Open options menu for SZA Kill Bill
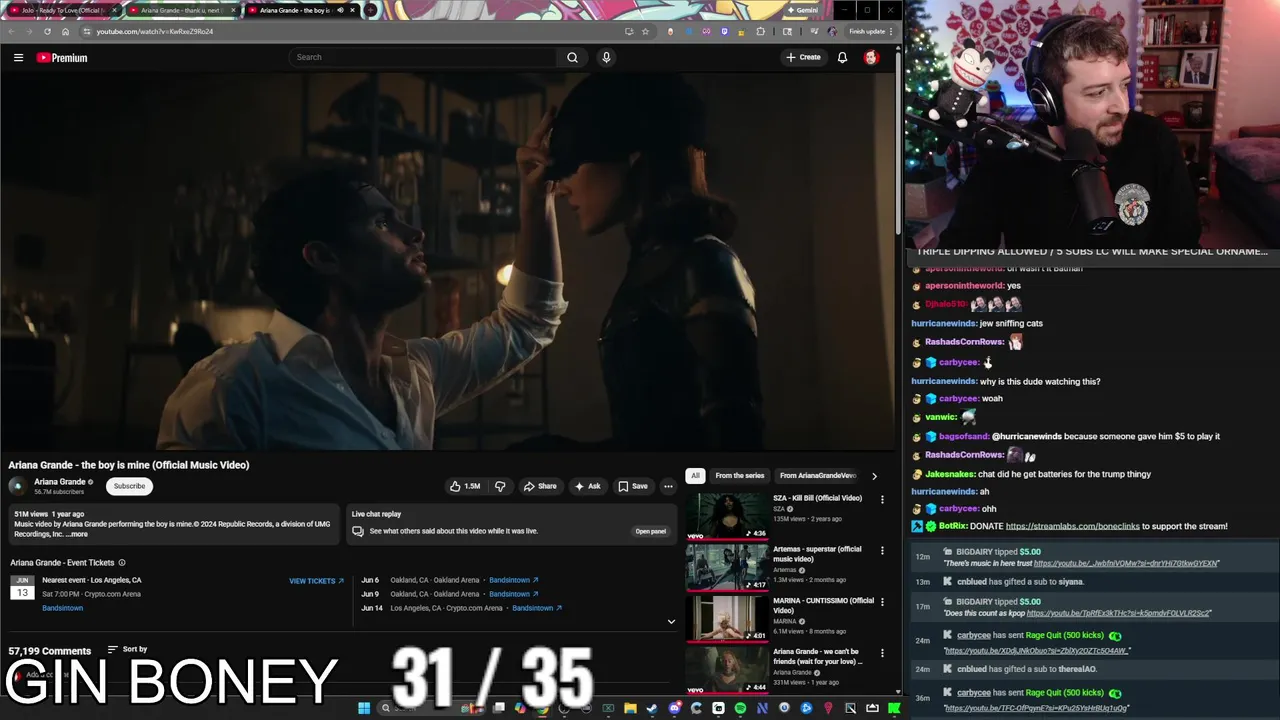The width and height of the screenshot is (1280, 720). (x=882, y=499)
